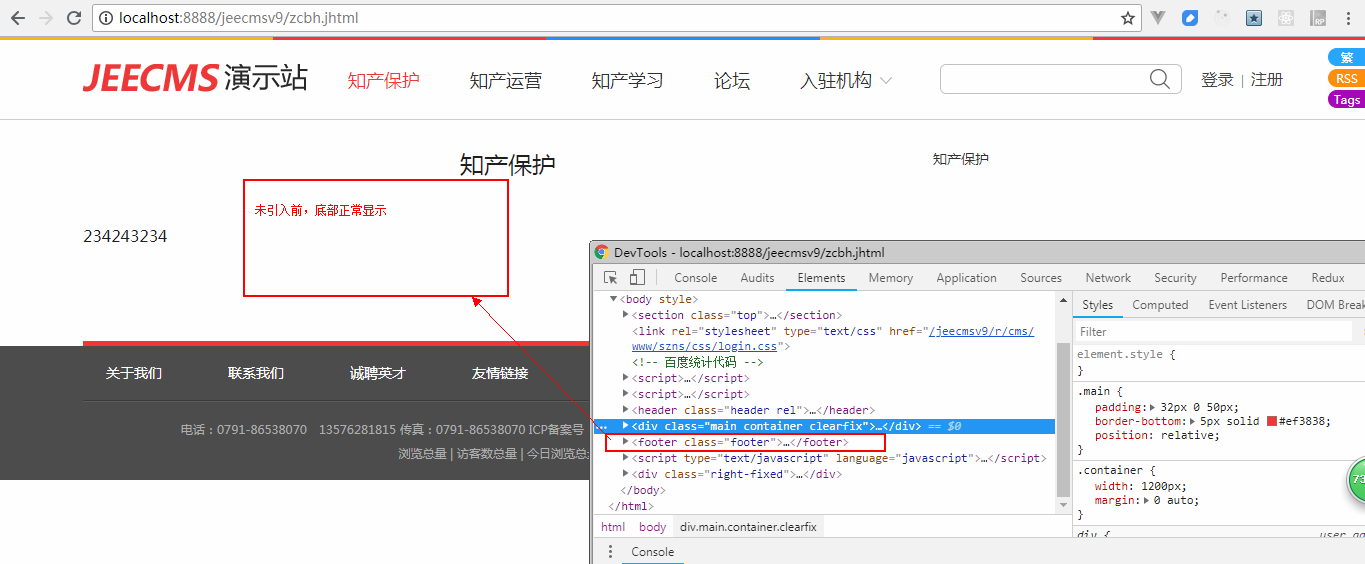Viewport: 1365px width, 564px height.
Task: Click the Console drawer tab at bottom
Action: [x=652, y=552]
